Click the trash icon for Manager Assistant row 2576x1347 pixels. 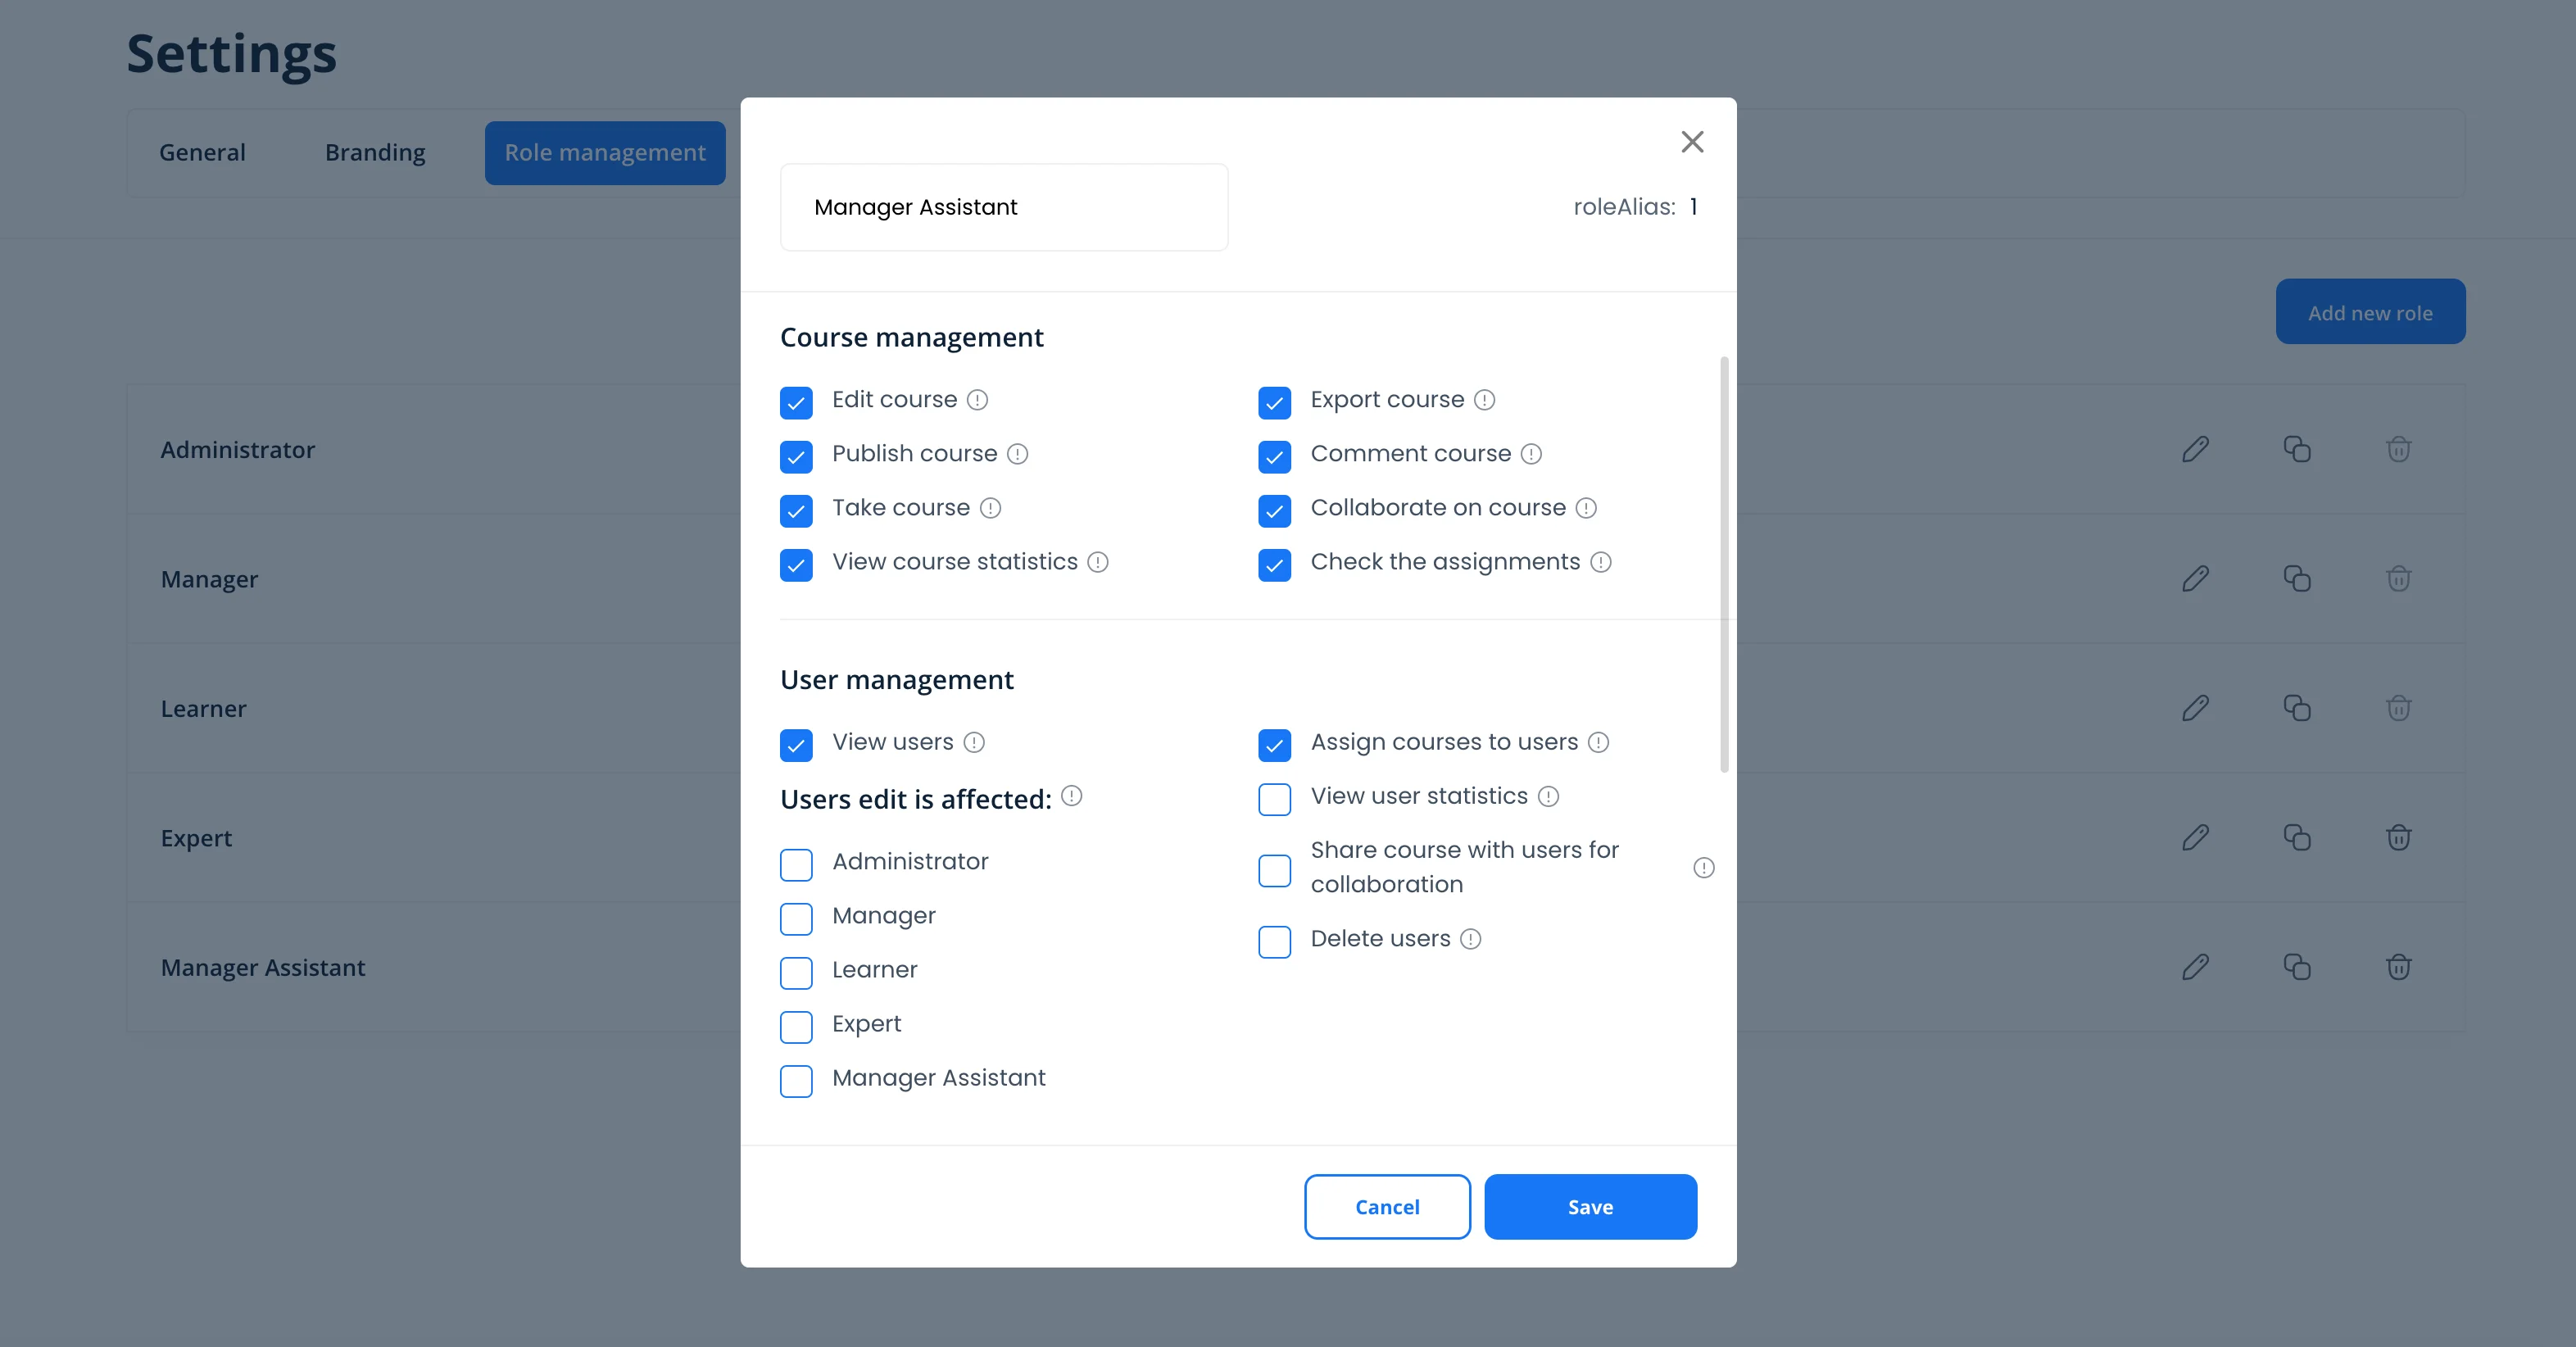pyautogui.click(x=2398, y=967)
